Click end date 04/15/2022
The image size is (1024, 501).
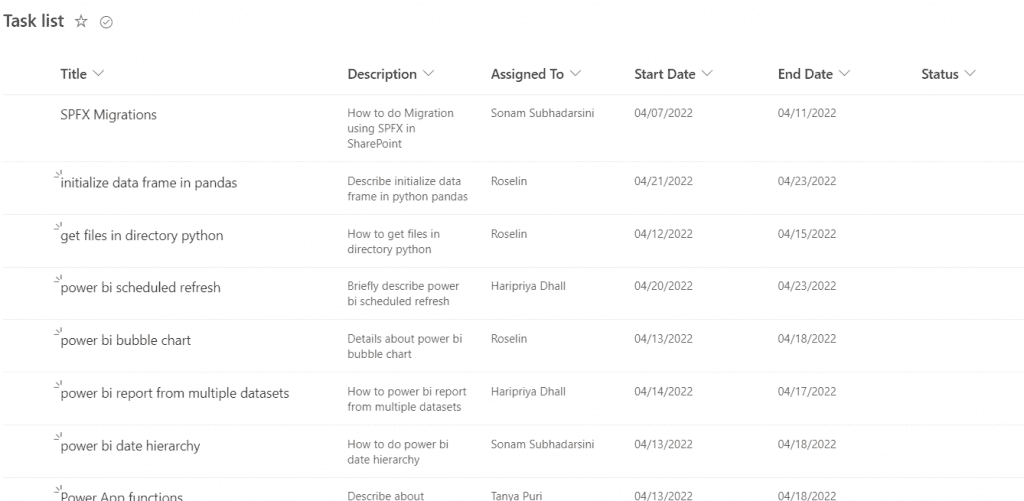point(807,234)
